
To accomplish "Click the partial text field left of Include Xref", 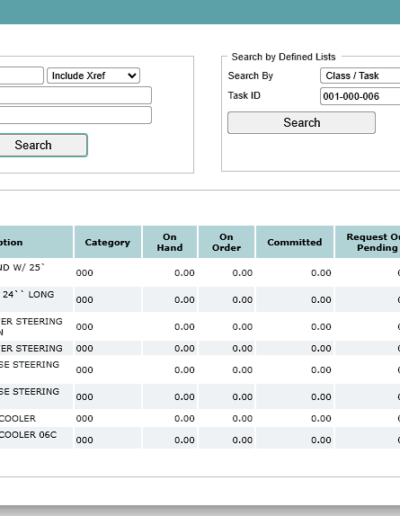I will coord(22,76).
